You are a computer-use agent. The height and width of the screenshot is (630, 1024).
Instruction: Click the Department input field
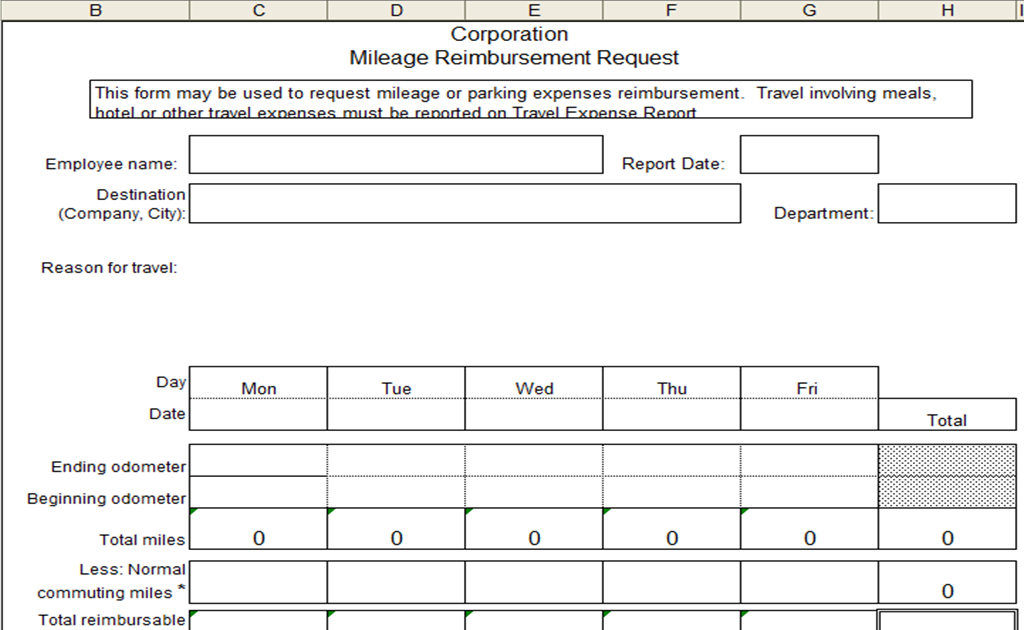tap(947, 203)
